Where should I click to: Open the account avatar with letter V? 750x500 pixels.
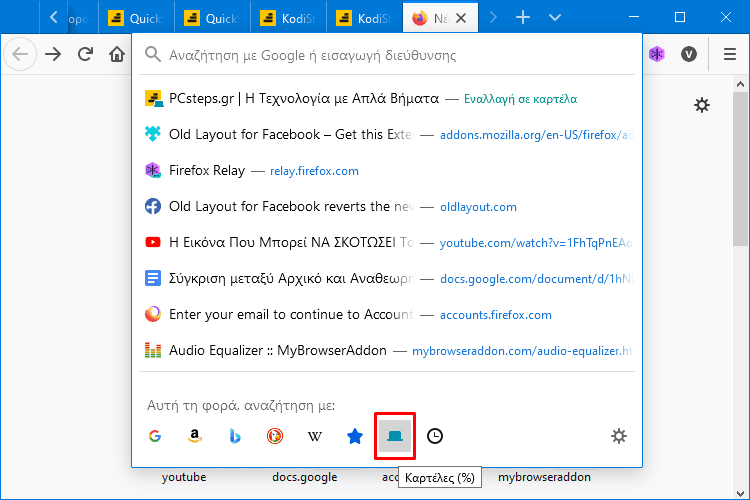(689, 55)
